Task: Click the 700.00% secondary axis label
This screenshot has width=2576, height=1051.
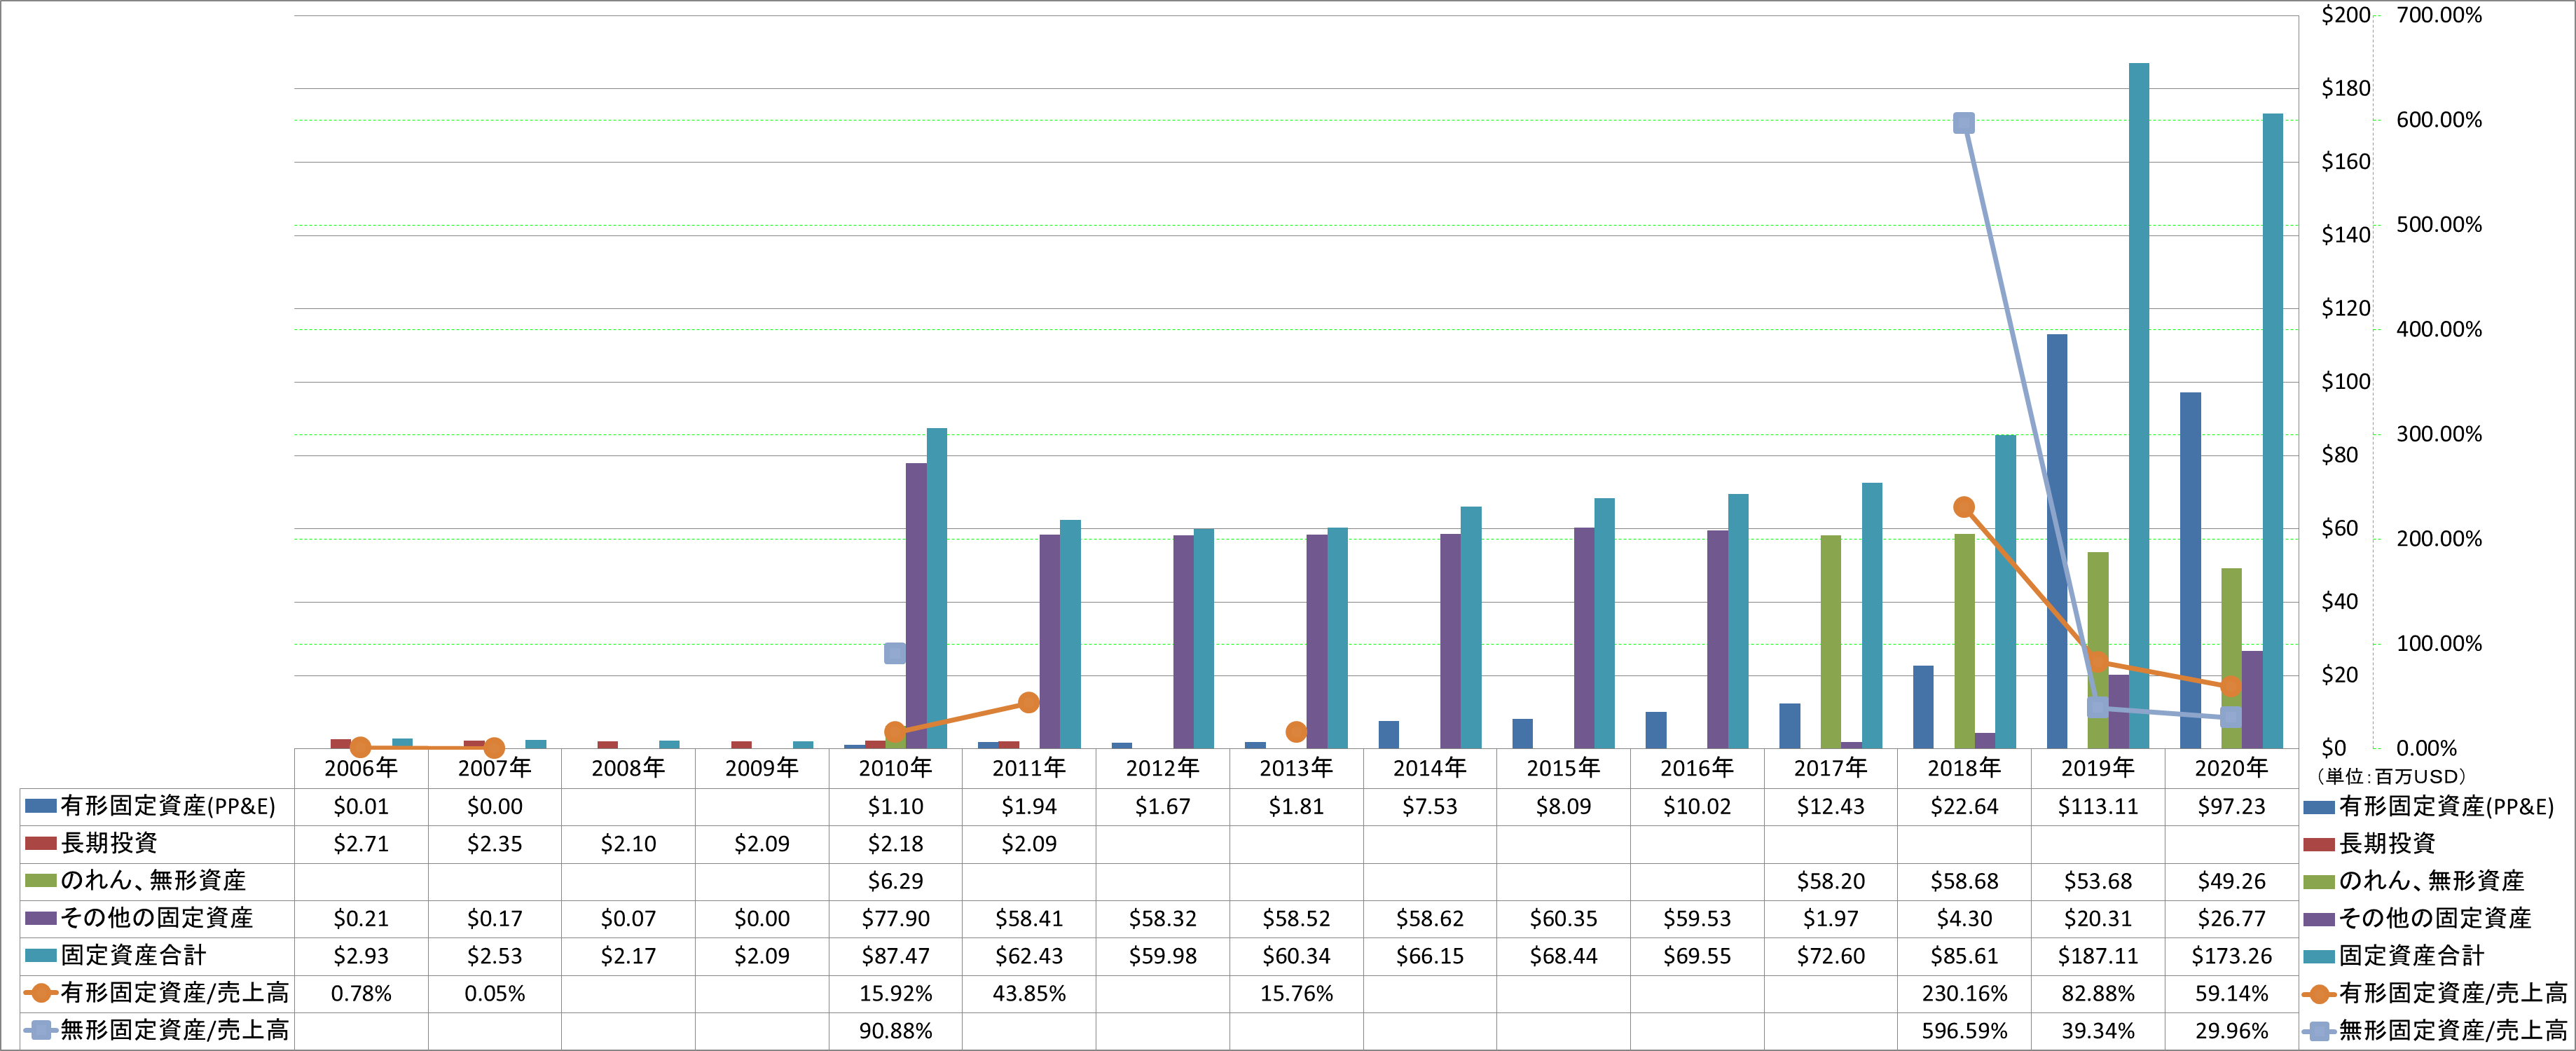Action: click(x=2439, y=15)
